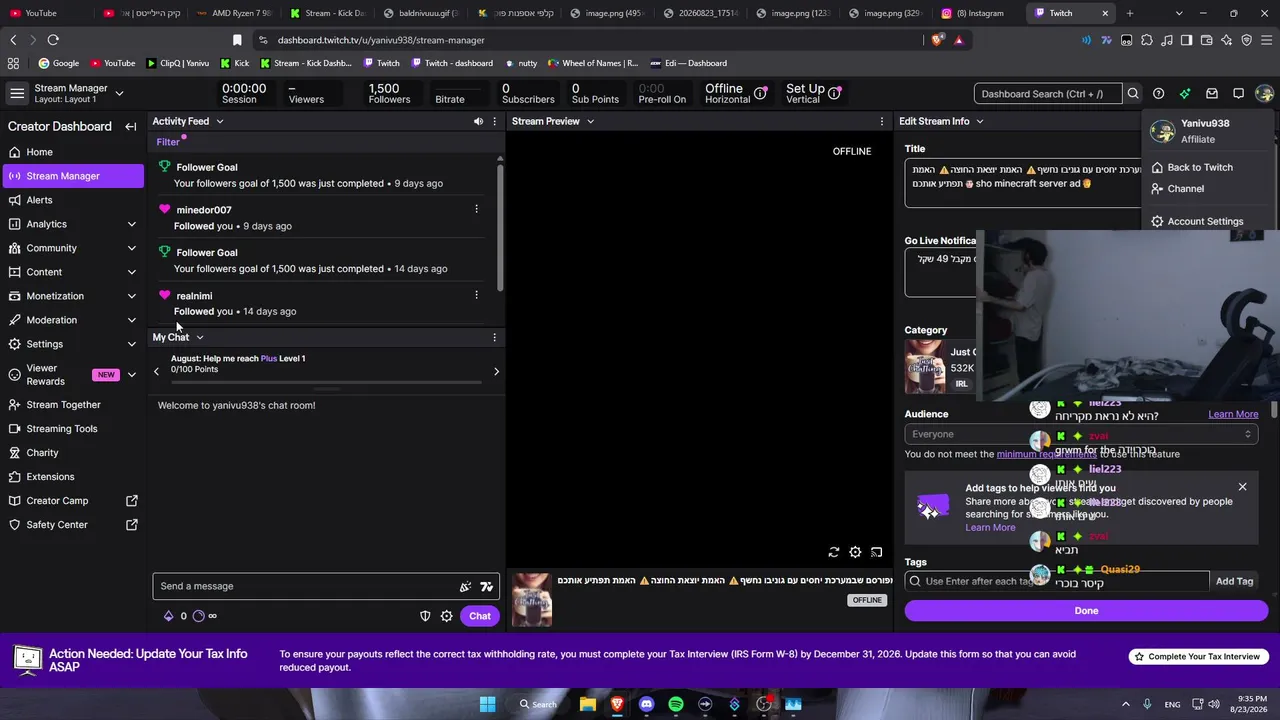The height and width of the screenshot is (720, 1280).
Task: Mute Activity Feed alert sounds
Action: [478, 121]
